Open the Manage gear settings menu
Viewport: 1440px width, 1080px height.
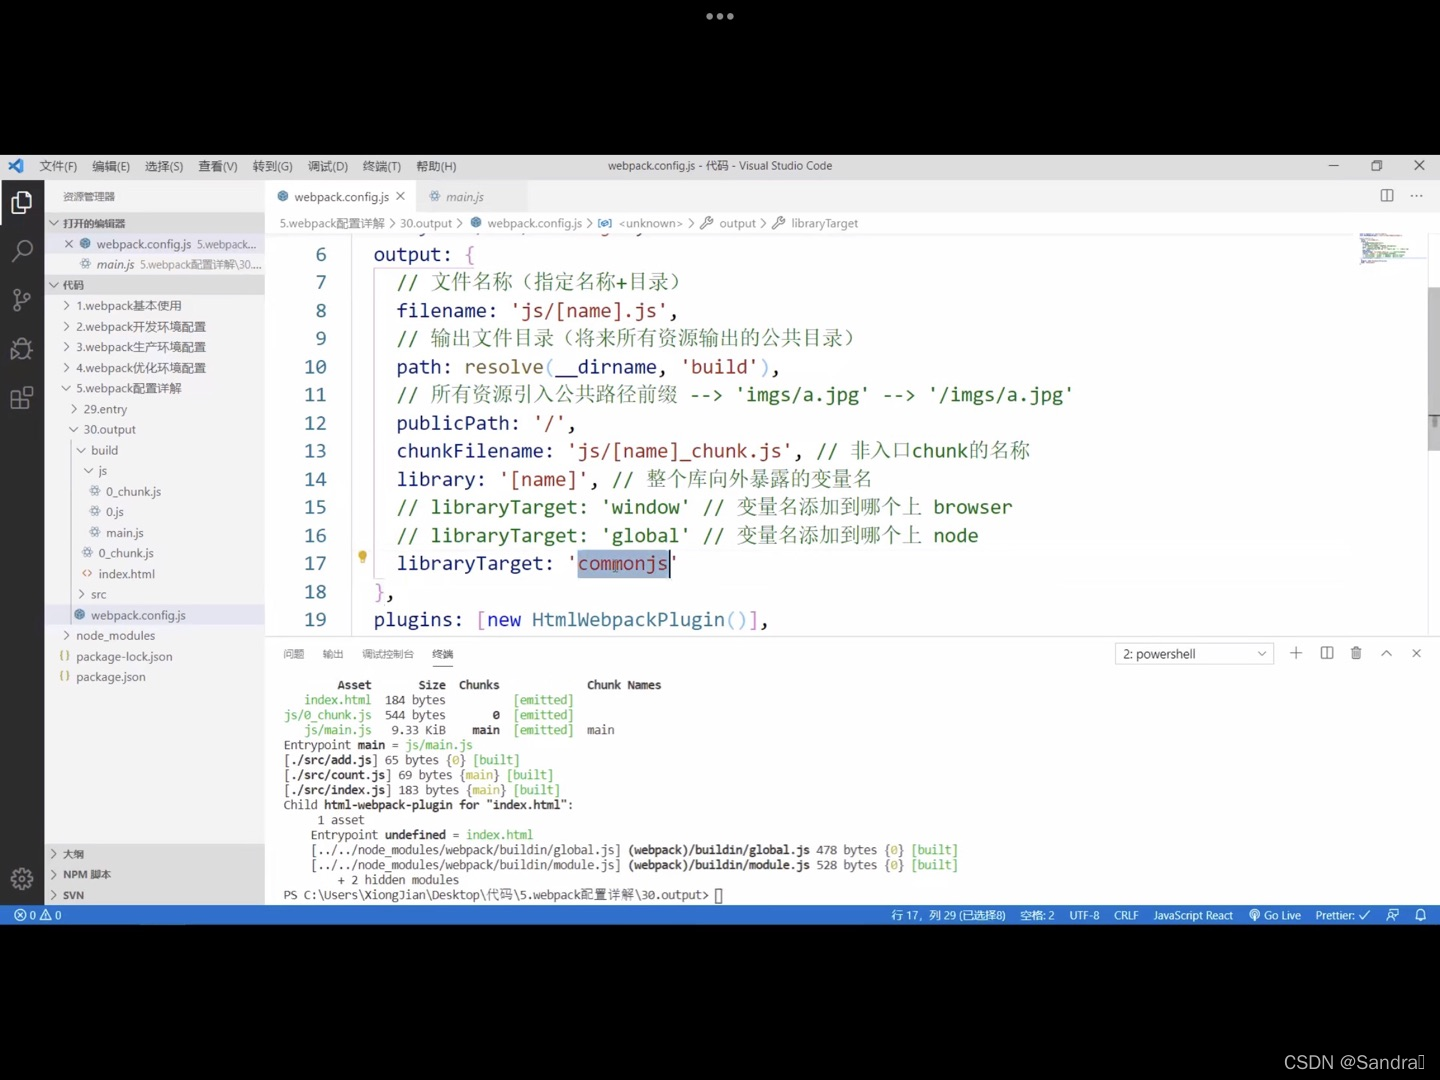coord(21,879)
